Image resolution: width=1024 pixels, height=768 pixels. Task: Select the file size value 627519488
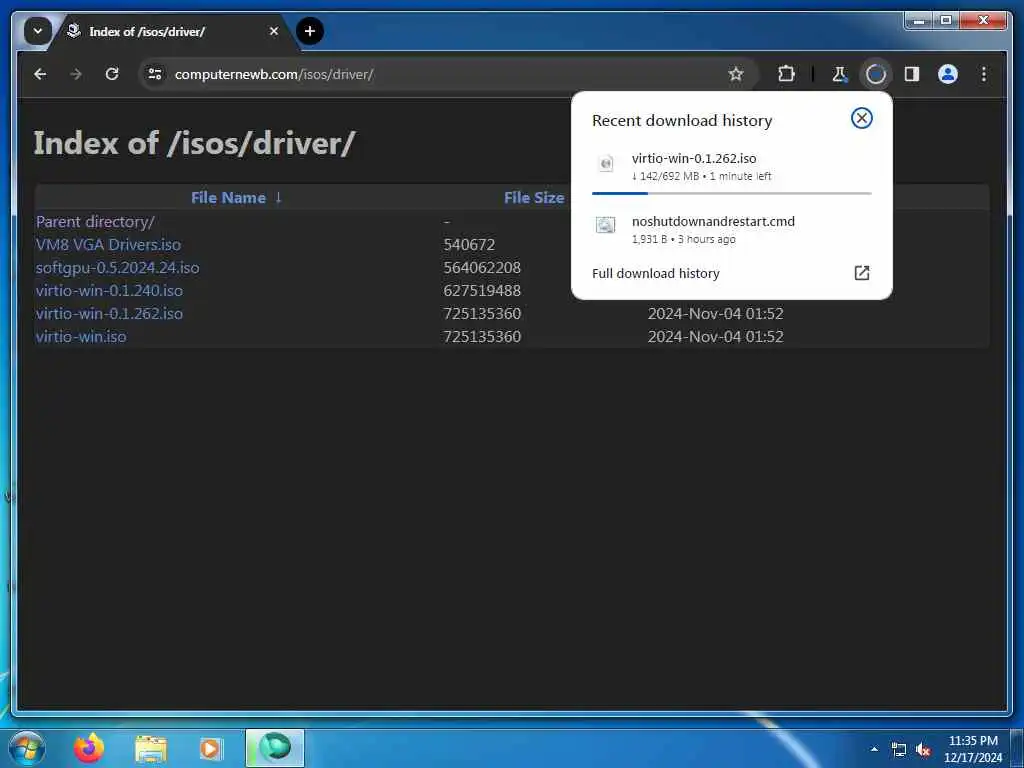coord(482,291)
